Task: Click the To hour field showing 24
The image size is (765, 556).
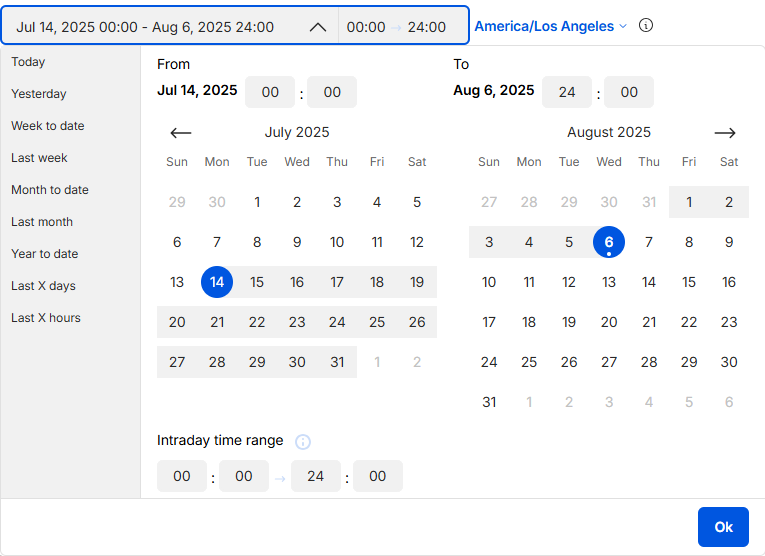Action: pos(567,92)
